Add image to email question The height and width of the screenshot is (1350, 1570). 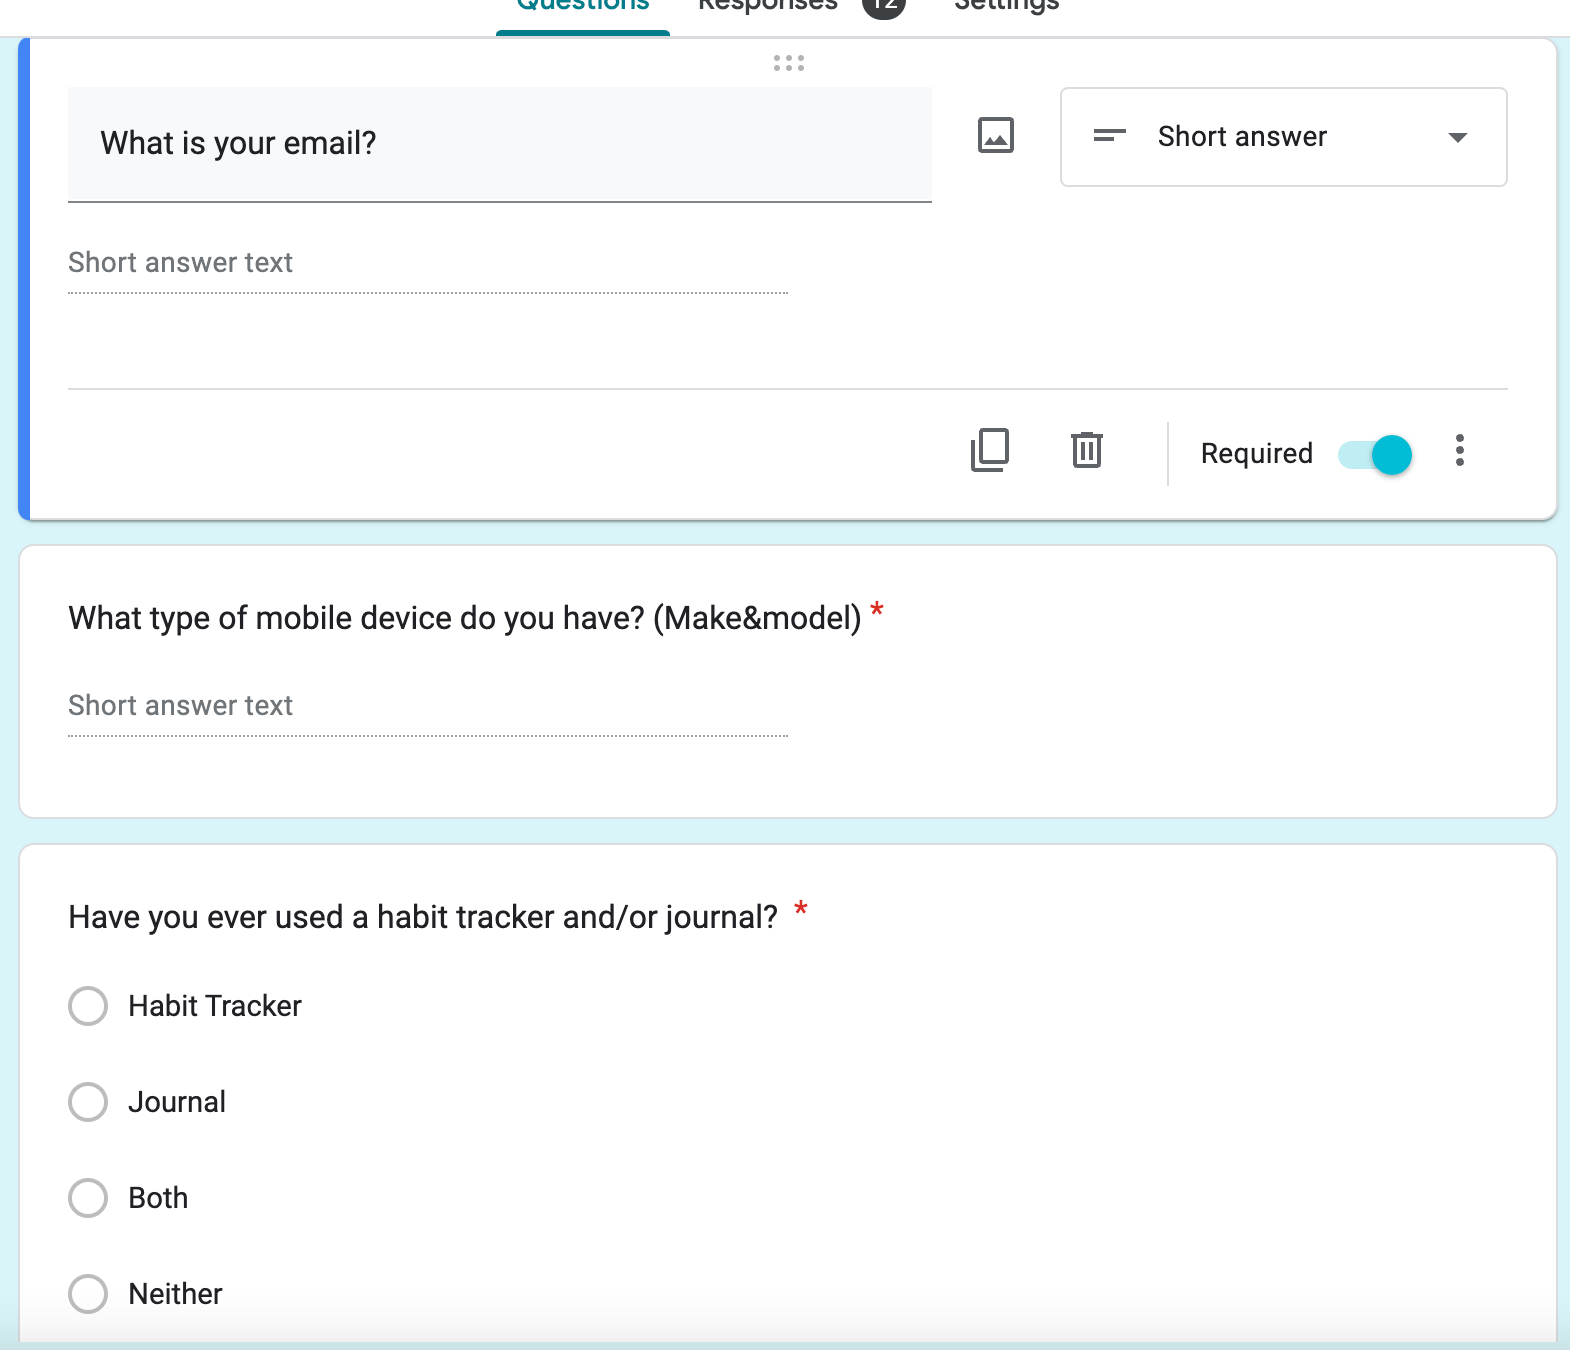[x=995, y=136]
